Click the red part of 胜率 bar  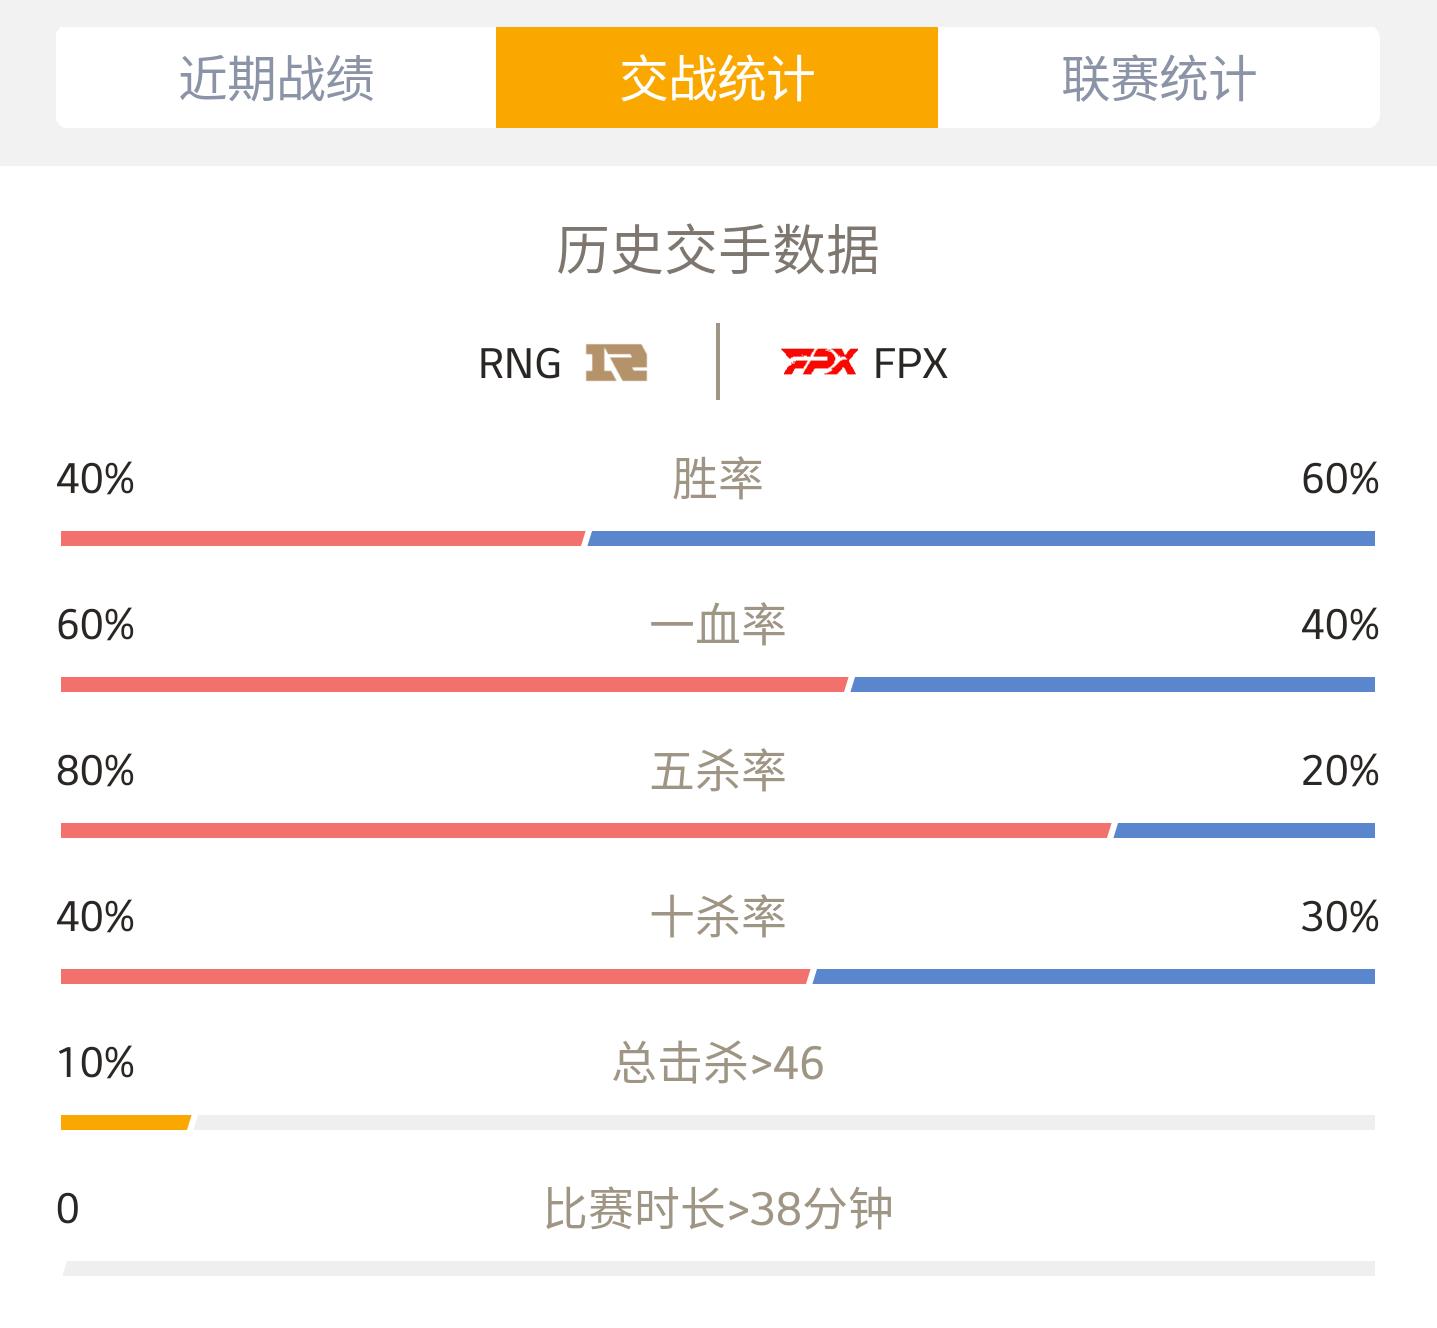pos(322,539)
